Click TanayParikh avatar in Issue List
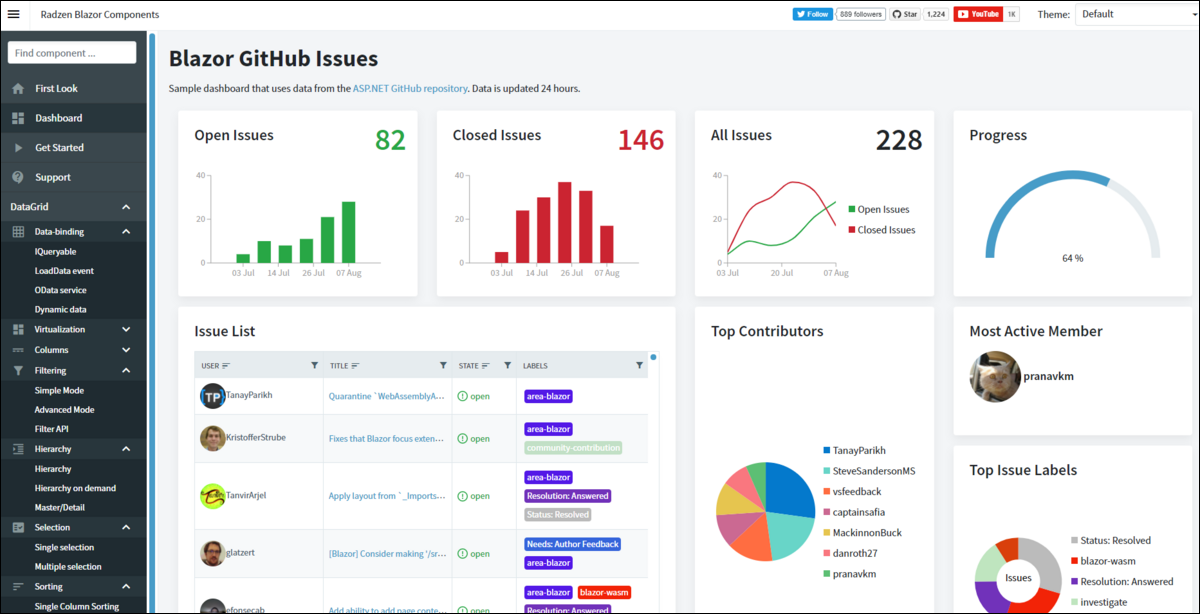This screenshot has height=614, width=1200. 213,396
